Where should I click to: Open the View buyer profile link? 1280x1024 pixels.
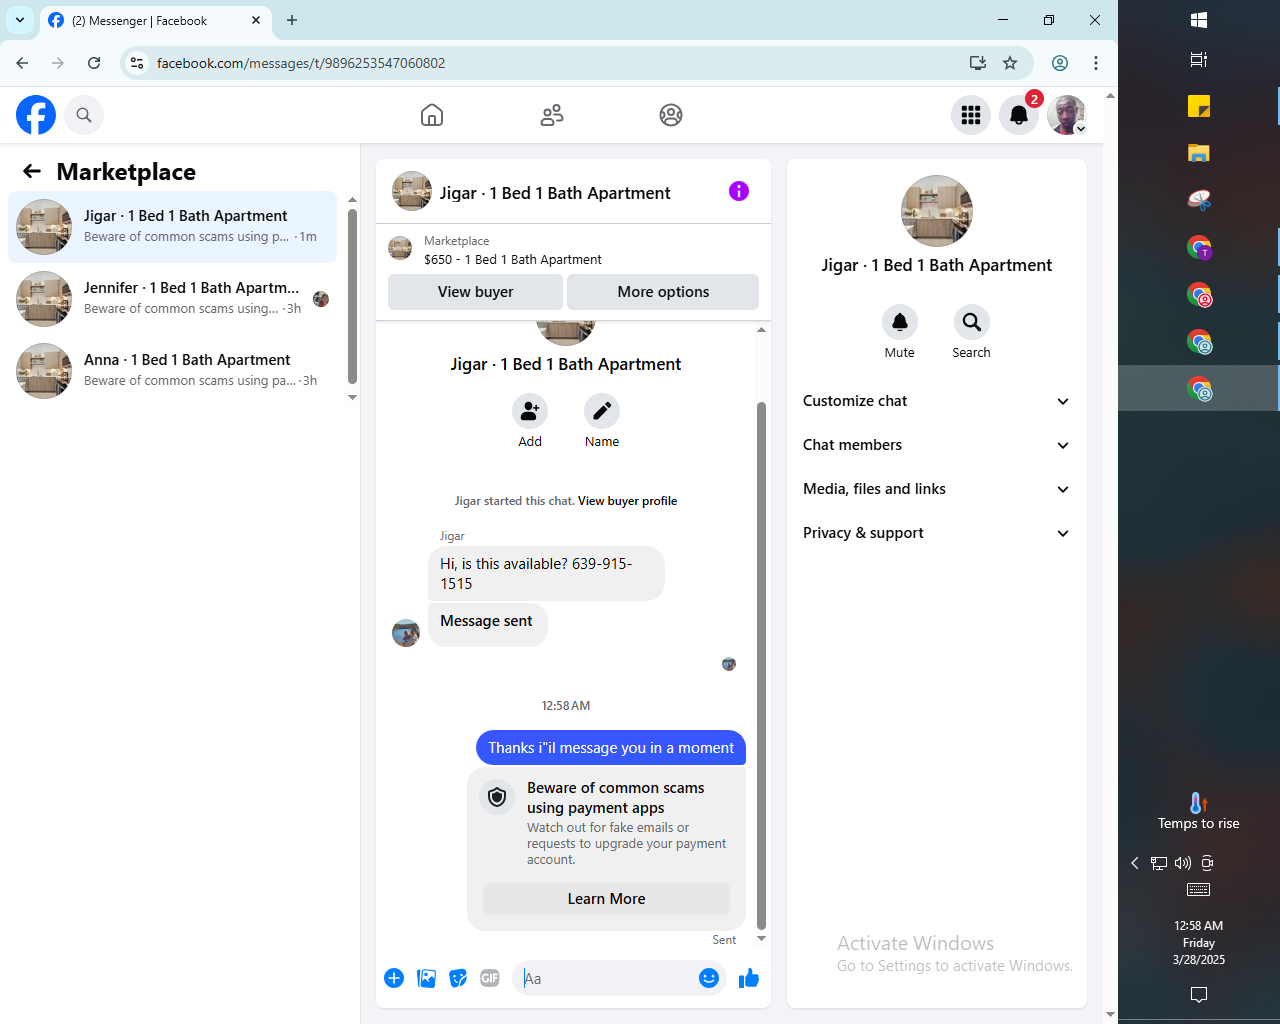627,501
